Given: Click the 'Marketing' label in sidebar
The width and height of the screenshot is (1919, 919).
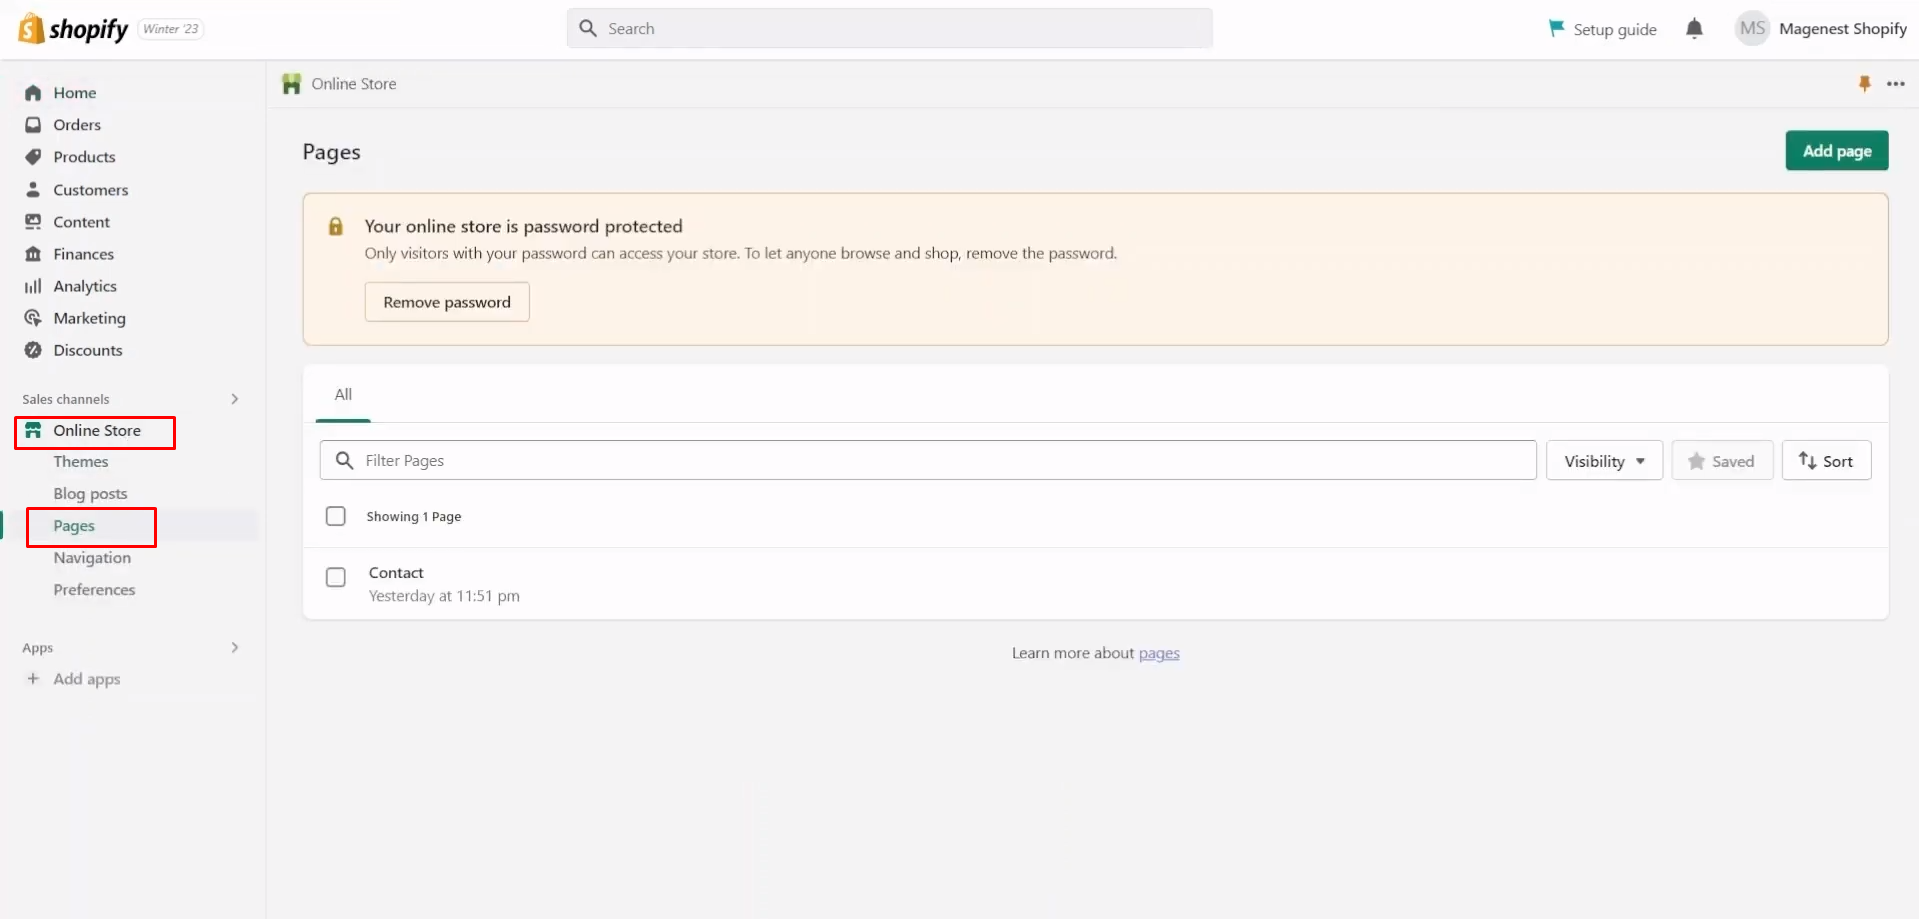Looking at the screenshot, I should [x=90, y=318].
